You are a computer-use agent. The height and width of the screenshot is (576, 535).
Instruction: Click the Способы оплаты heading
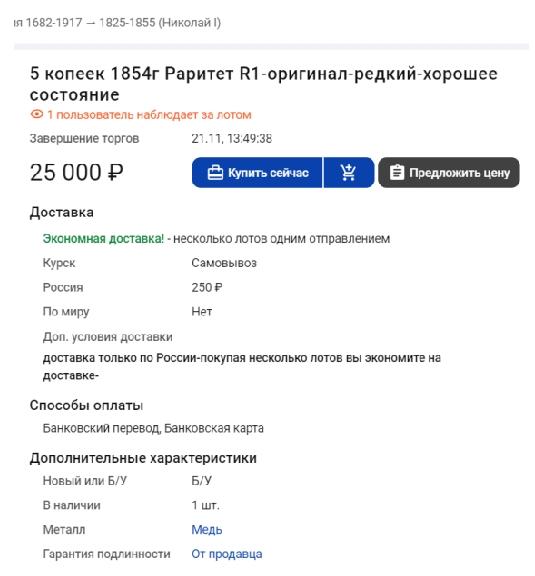click(86, 405)
